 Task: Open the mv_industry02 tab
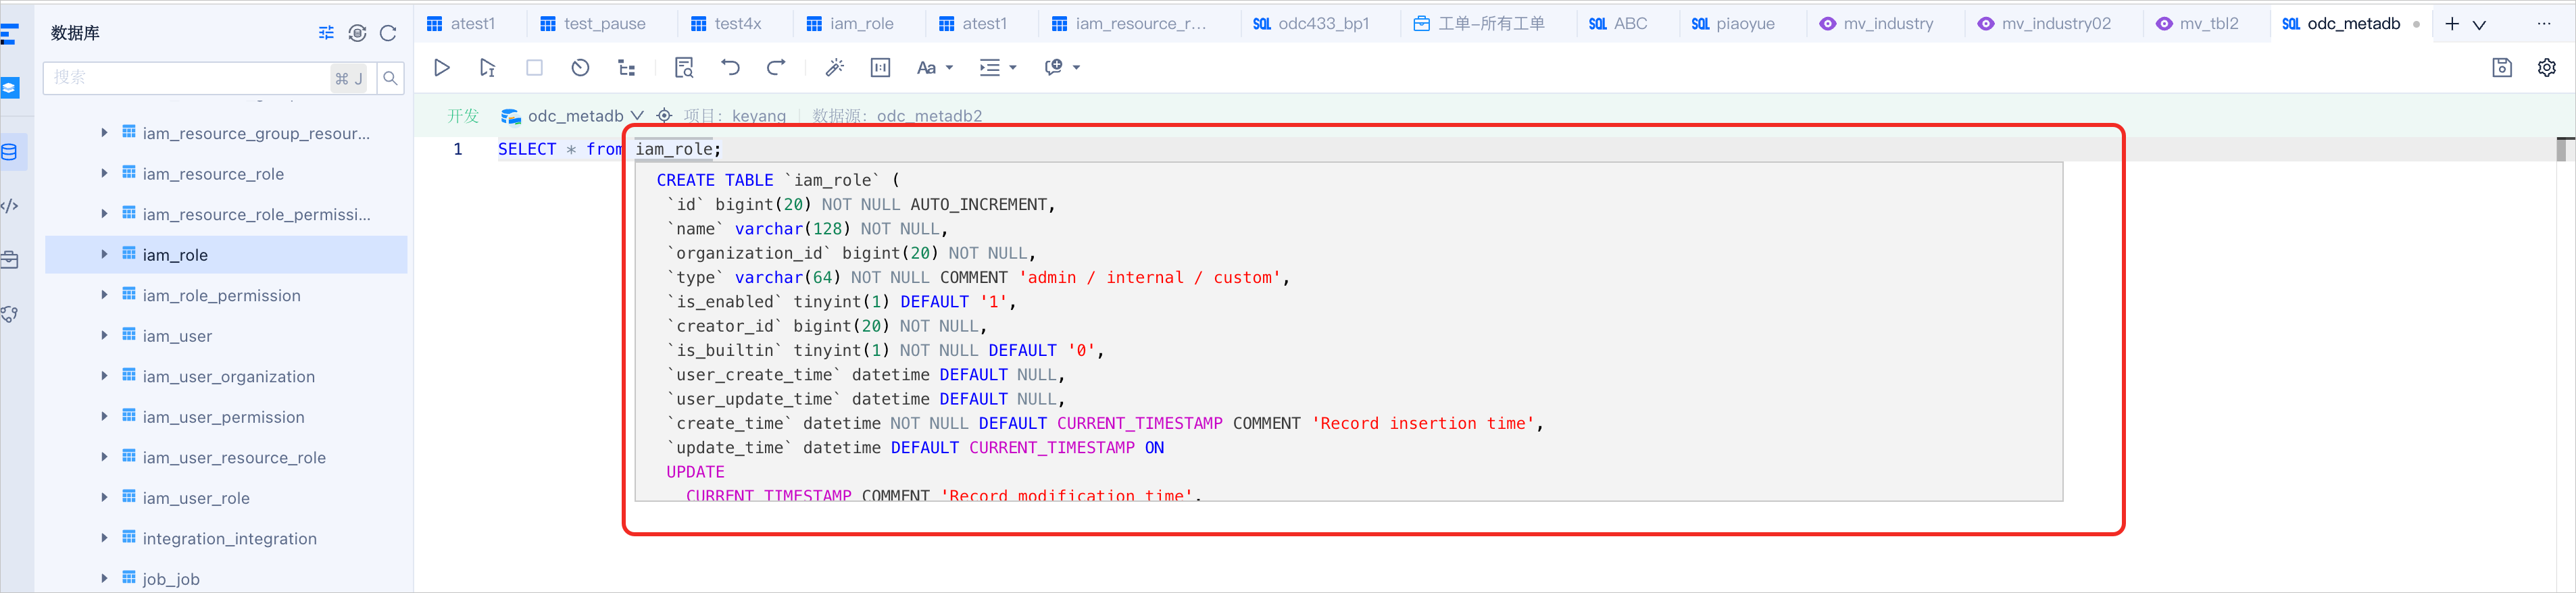(x=2044, y=23)
